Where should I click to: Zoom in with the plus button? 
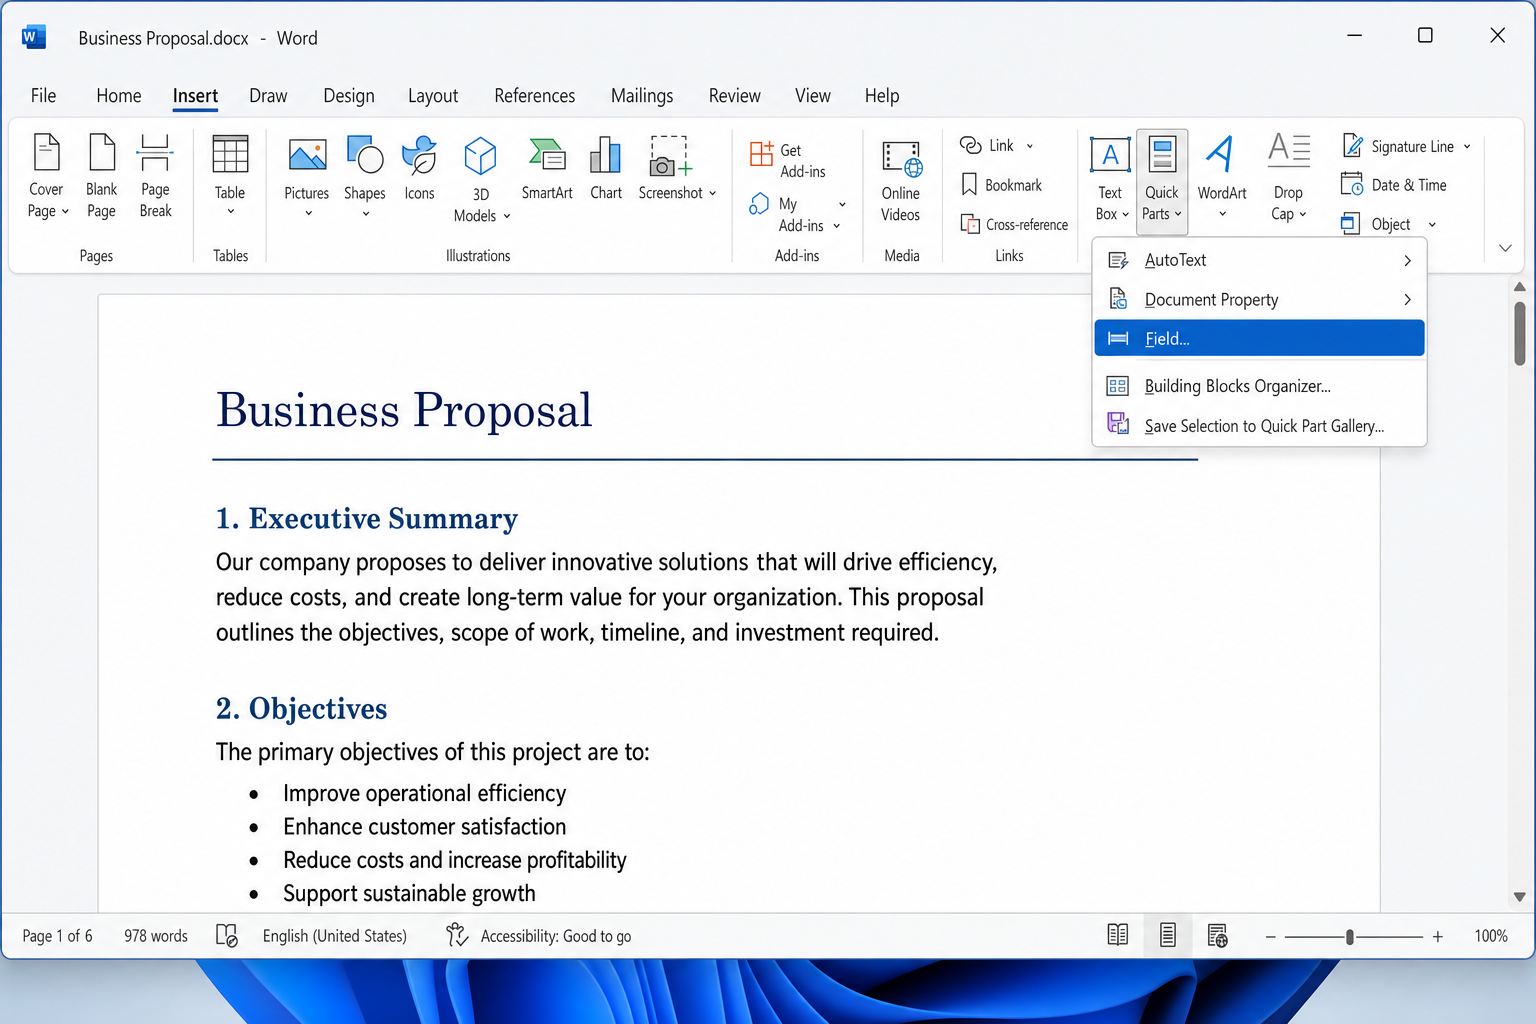[x=1438, y=937]
